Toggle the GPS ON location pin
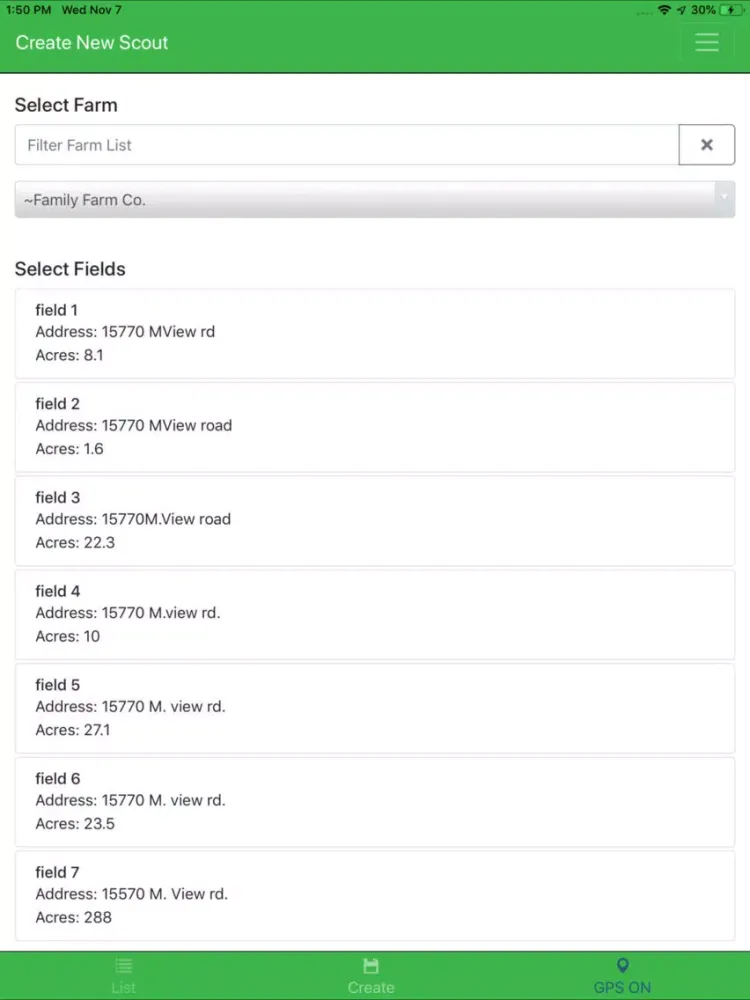This screenshot has width=750, height=1000. pos(623,966)
